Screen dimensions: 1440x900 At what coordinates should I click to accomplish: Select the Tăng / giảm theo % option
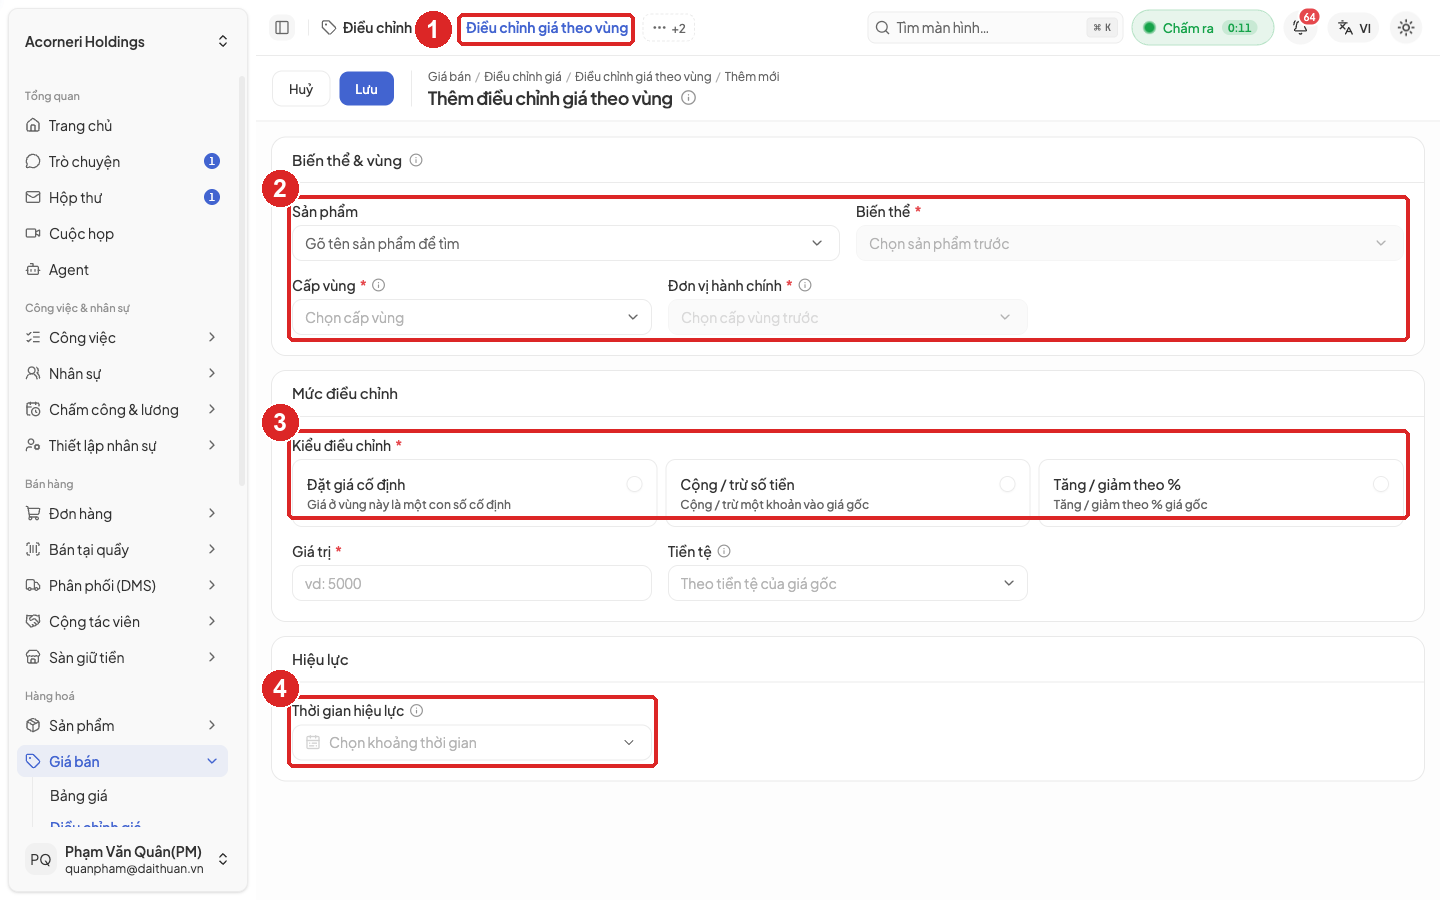1221,493
